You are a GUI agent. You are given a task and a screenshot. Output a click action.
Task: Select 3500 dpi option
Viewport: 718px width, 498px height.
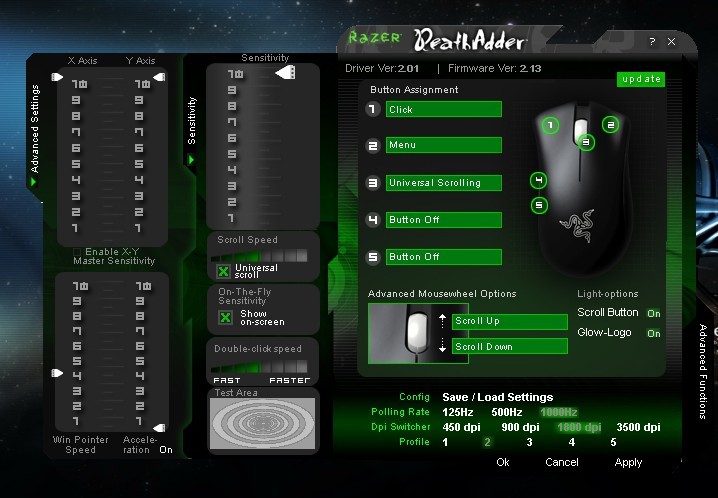[638, 427]
